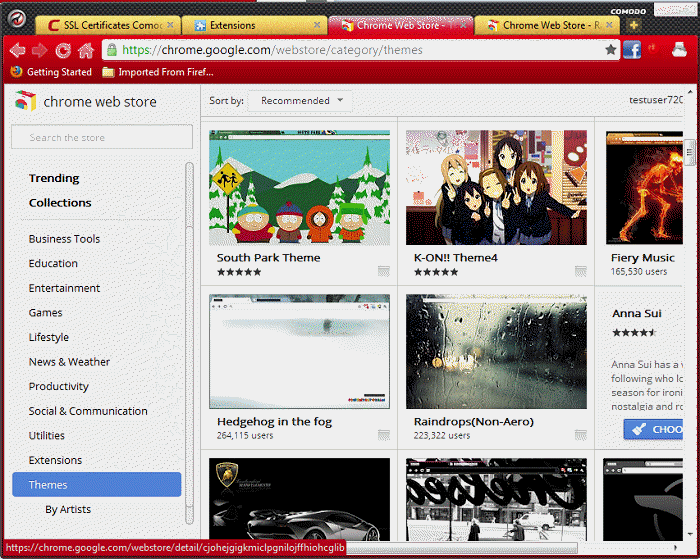Click '264,115 users' text
The image size is (700, 559).
245,435
